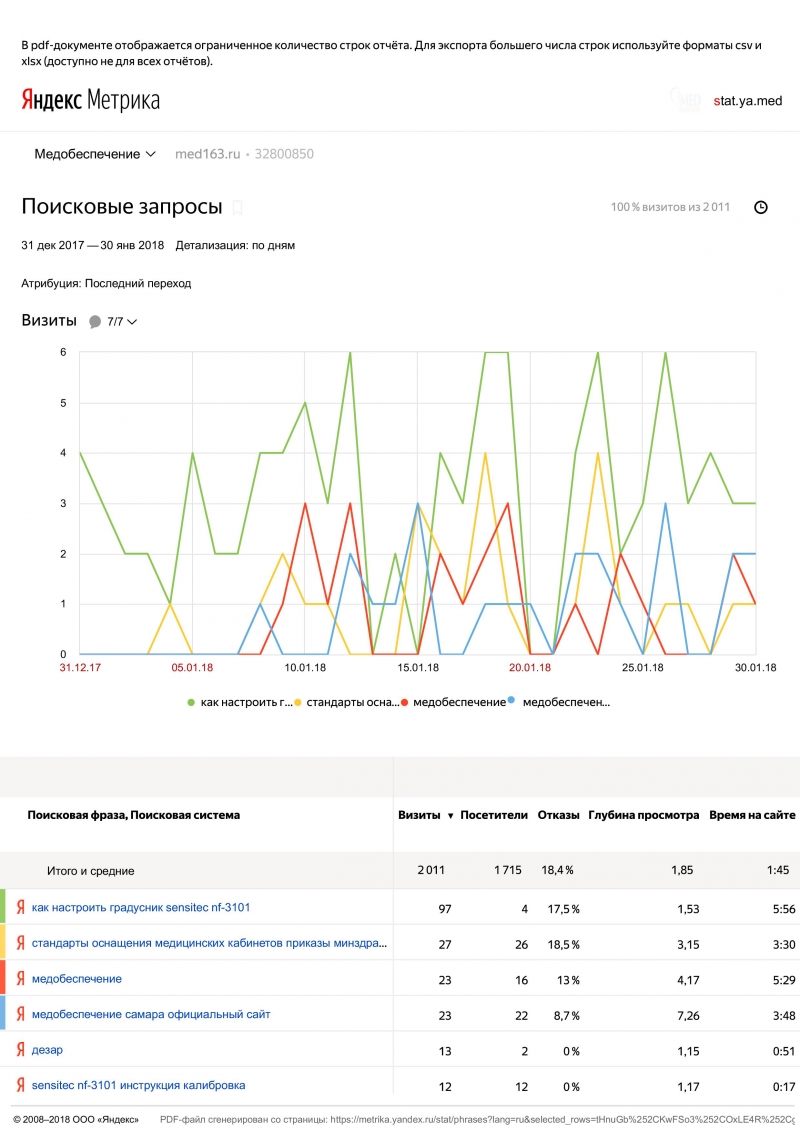This screenshot has height=1132, width=800.
Task: Click total visits value 2 011 in table
Action: (431, 870)
